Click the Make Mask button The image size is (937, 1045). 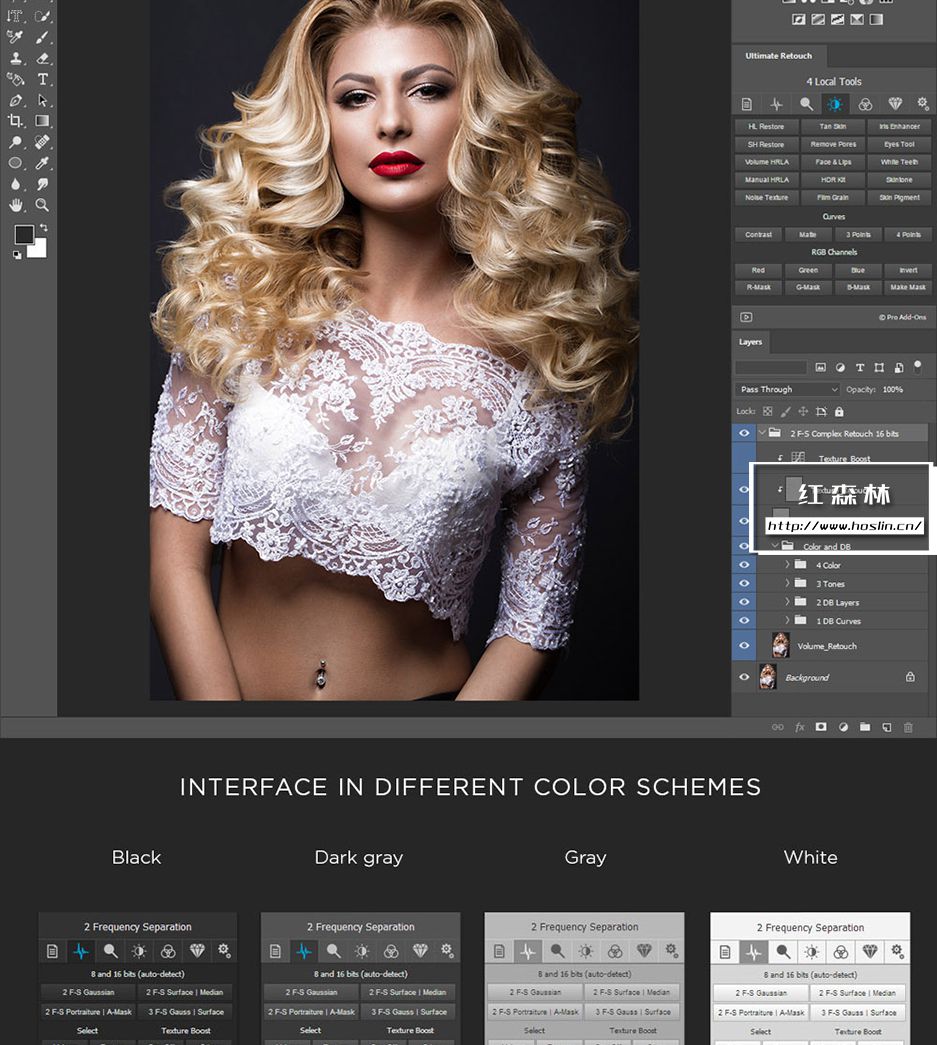(x=908, y=287)
